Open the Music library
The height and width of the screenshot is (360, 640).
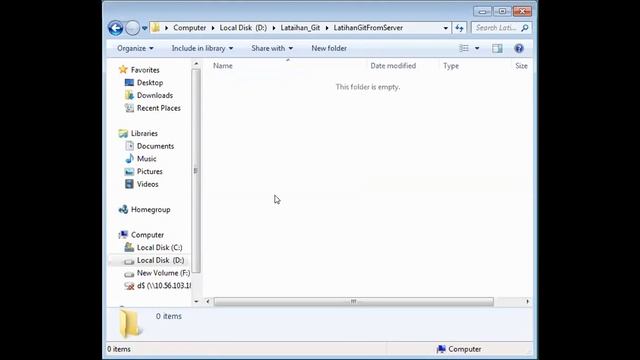coord(147,159)
